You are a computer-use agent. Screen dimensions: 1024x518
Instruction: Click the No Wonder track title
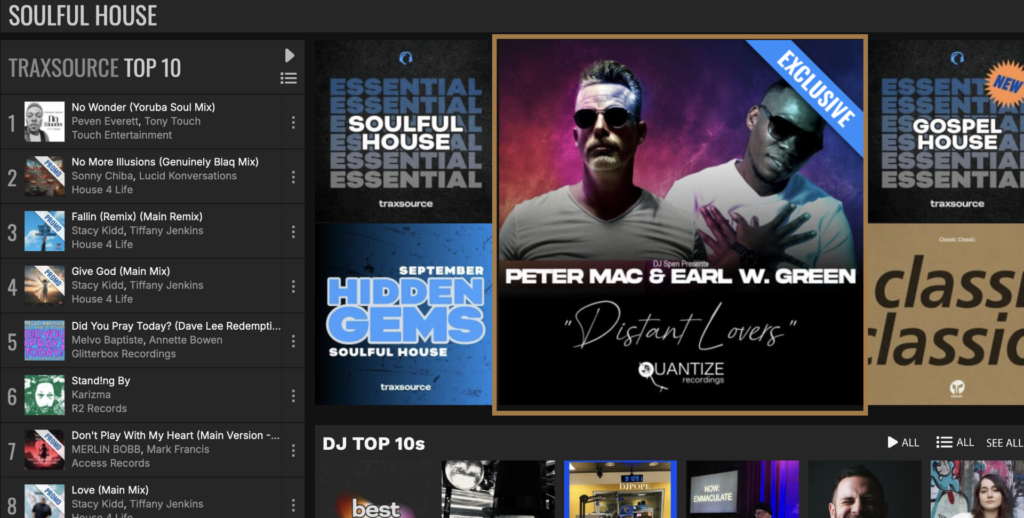pyautogui.click(x=143, y=107)
